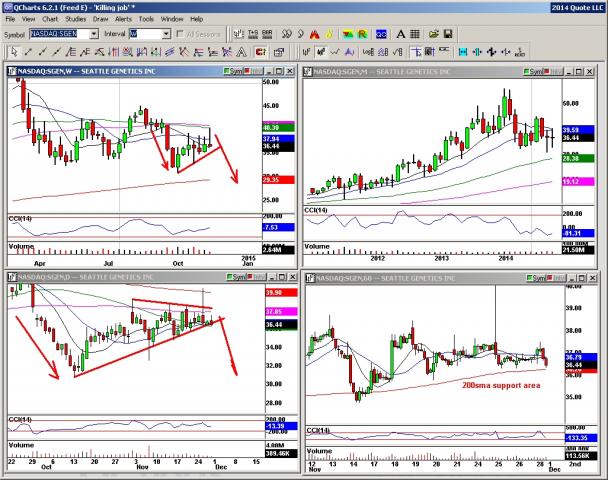
Task: Open the Window menu
Action: click(172, 19)
